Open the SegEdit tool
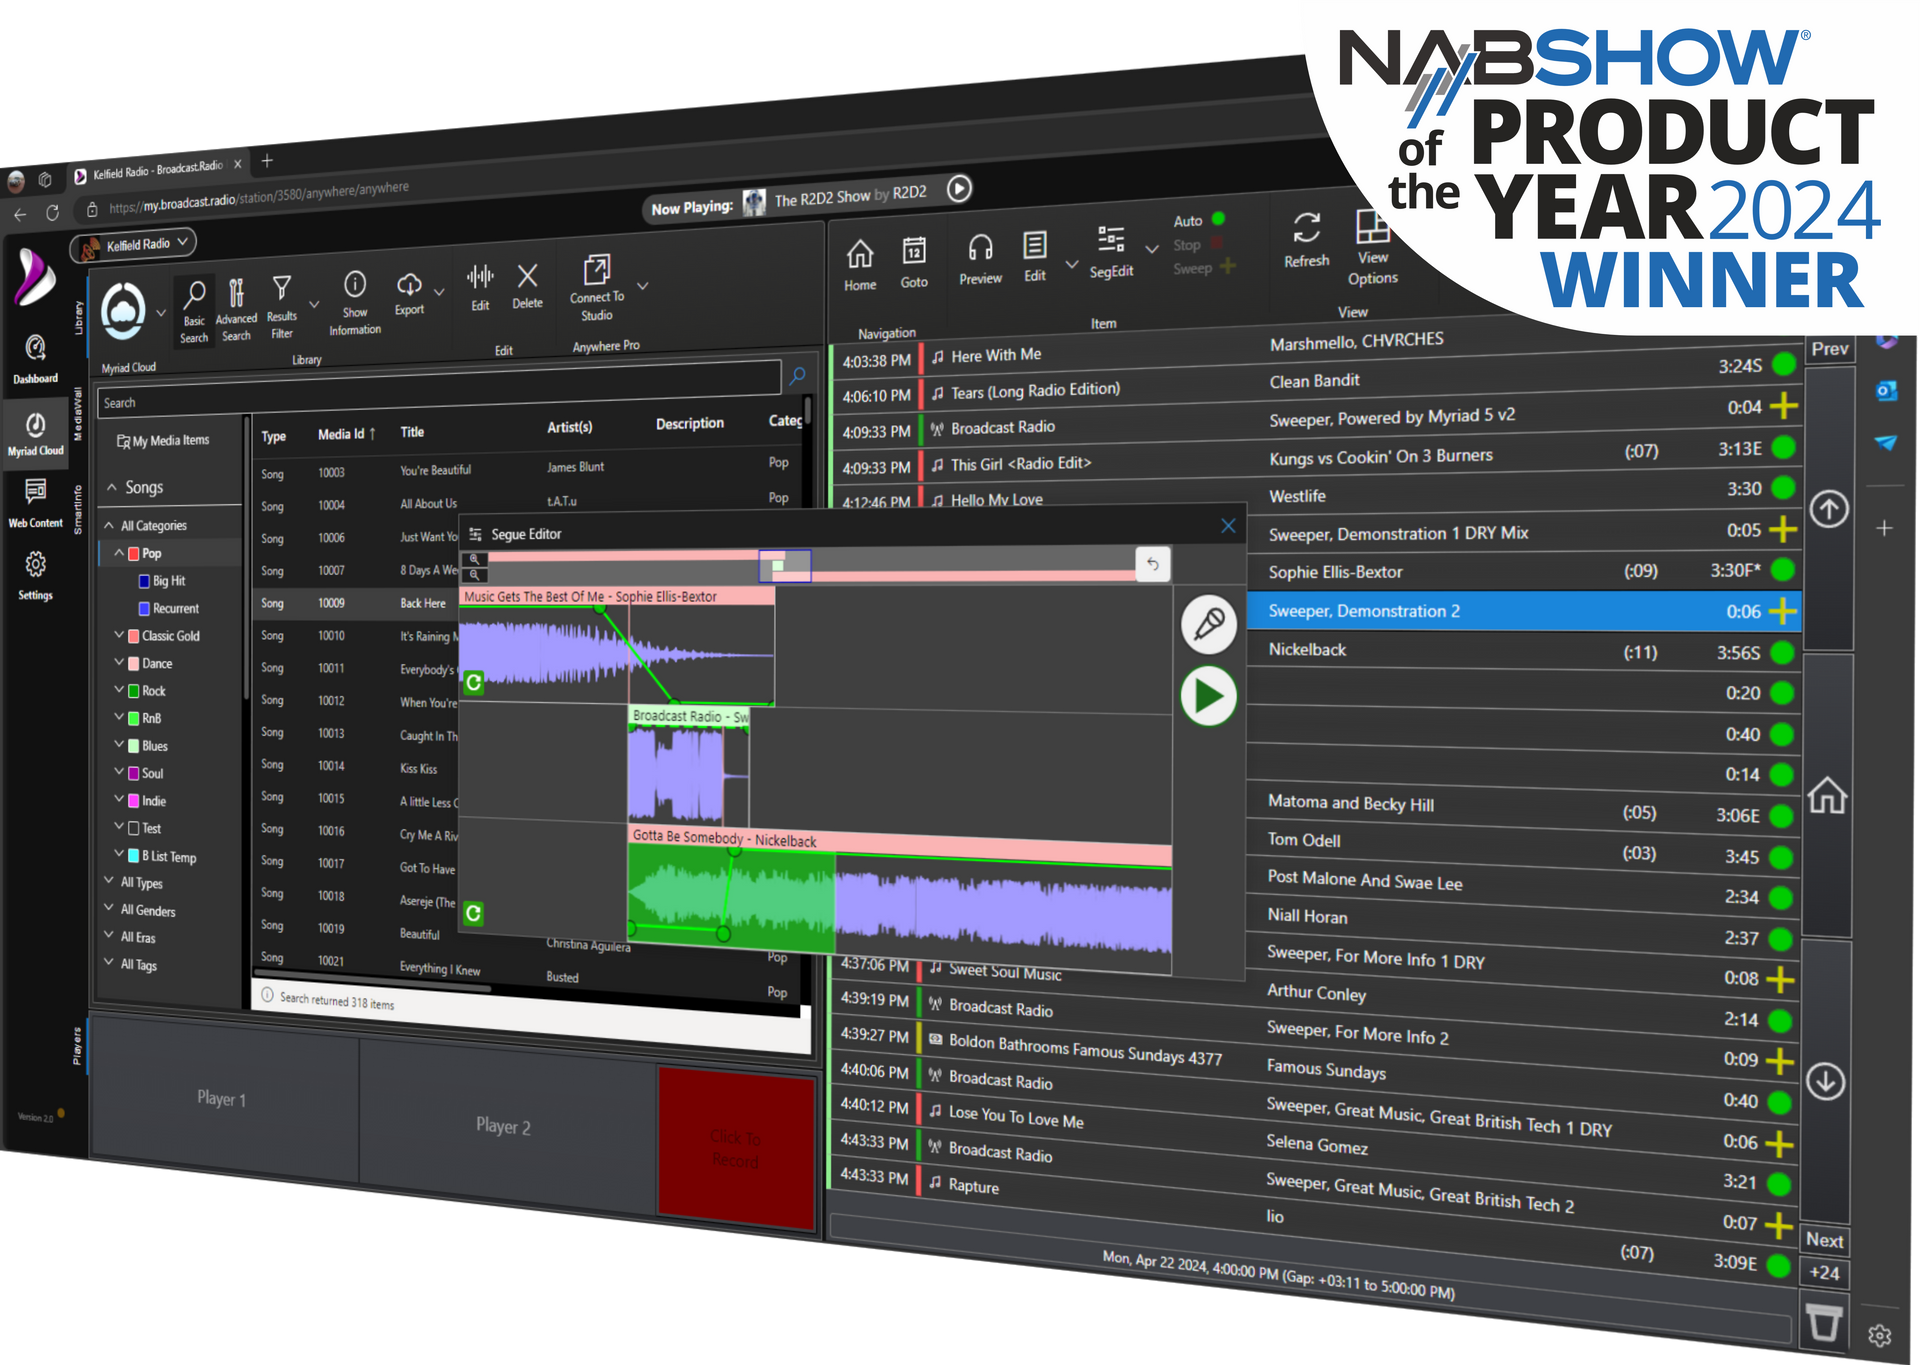The width and height of the screenshot is (1920, 1365). 1111,251
